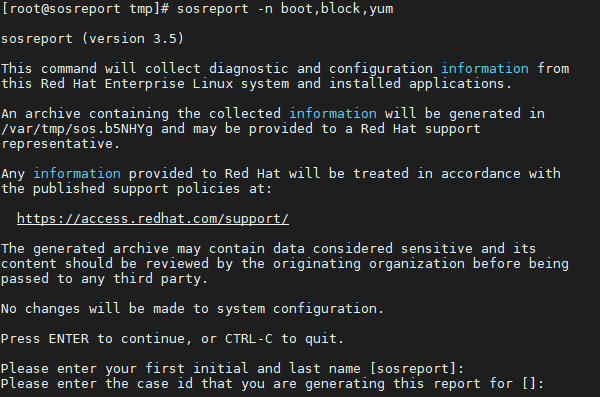
Task: Click the case id prompt line
Action: pos(272,384)
